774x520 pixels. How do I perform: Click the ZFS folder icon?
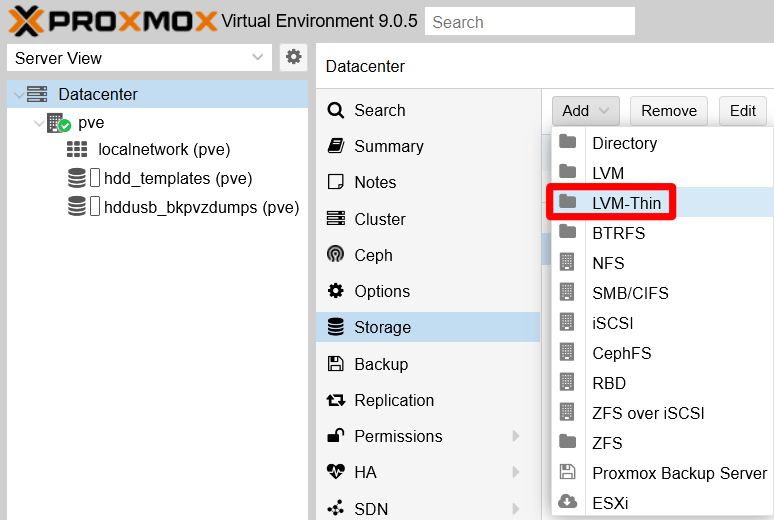[x=568, y=441]
